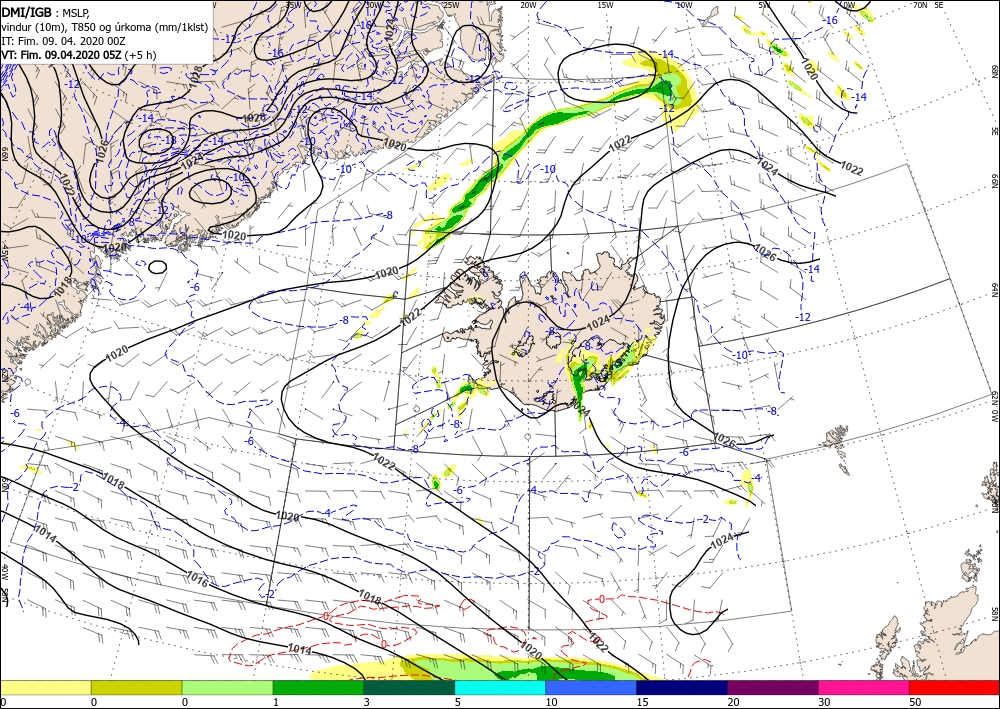Click the "5W" longitude label
Viewport: 1000px width, 709px height.
click(x=763, y=5)
